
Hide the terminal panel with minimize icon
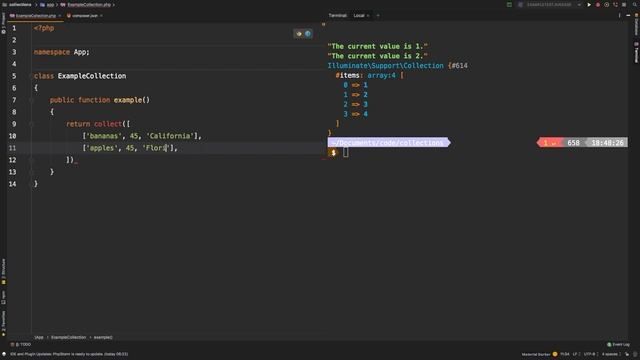click(628, 16)
